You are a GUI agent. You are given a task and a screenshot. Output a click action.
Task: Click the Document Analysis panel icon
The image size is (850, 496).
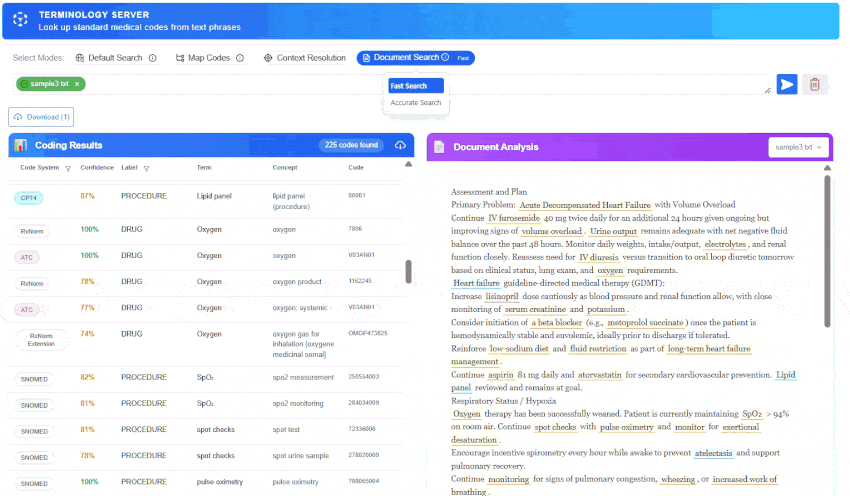point(439,147)
